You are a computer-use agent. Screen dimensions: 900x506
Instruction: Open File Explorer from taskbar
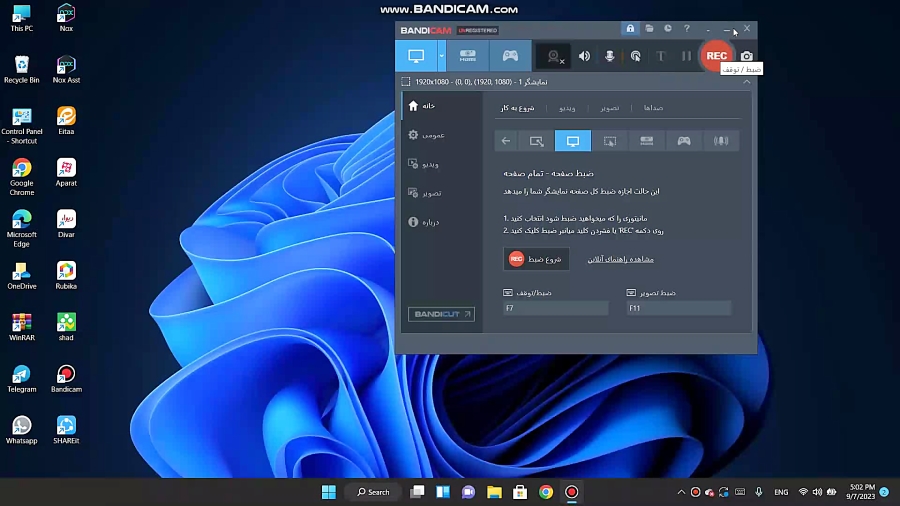coord(494,492)
